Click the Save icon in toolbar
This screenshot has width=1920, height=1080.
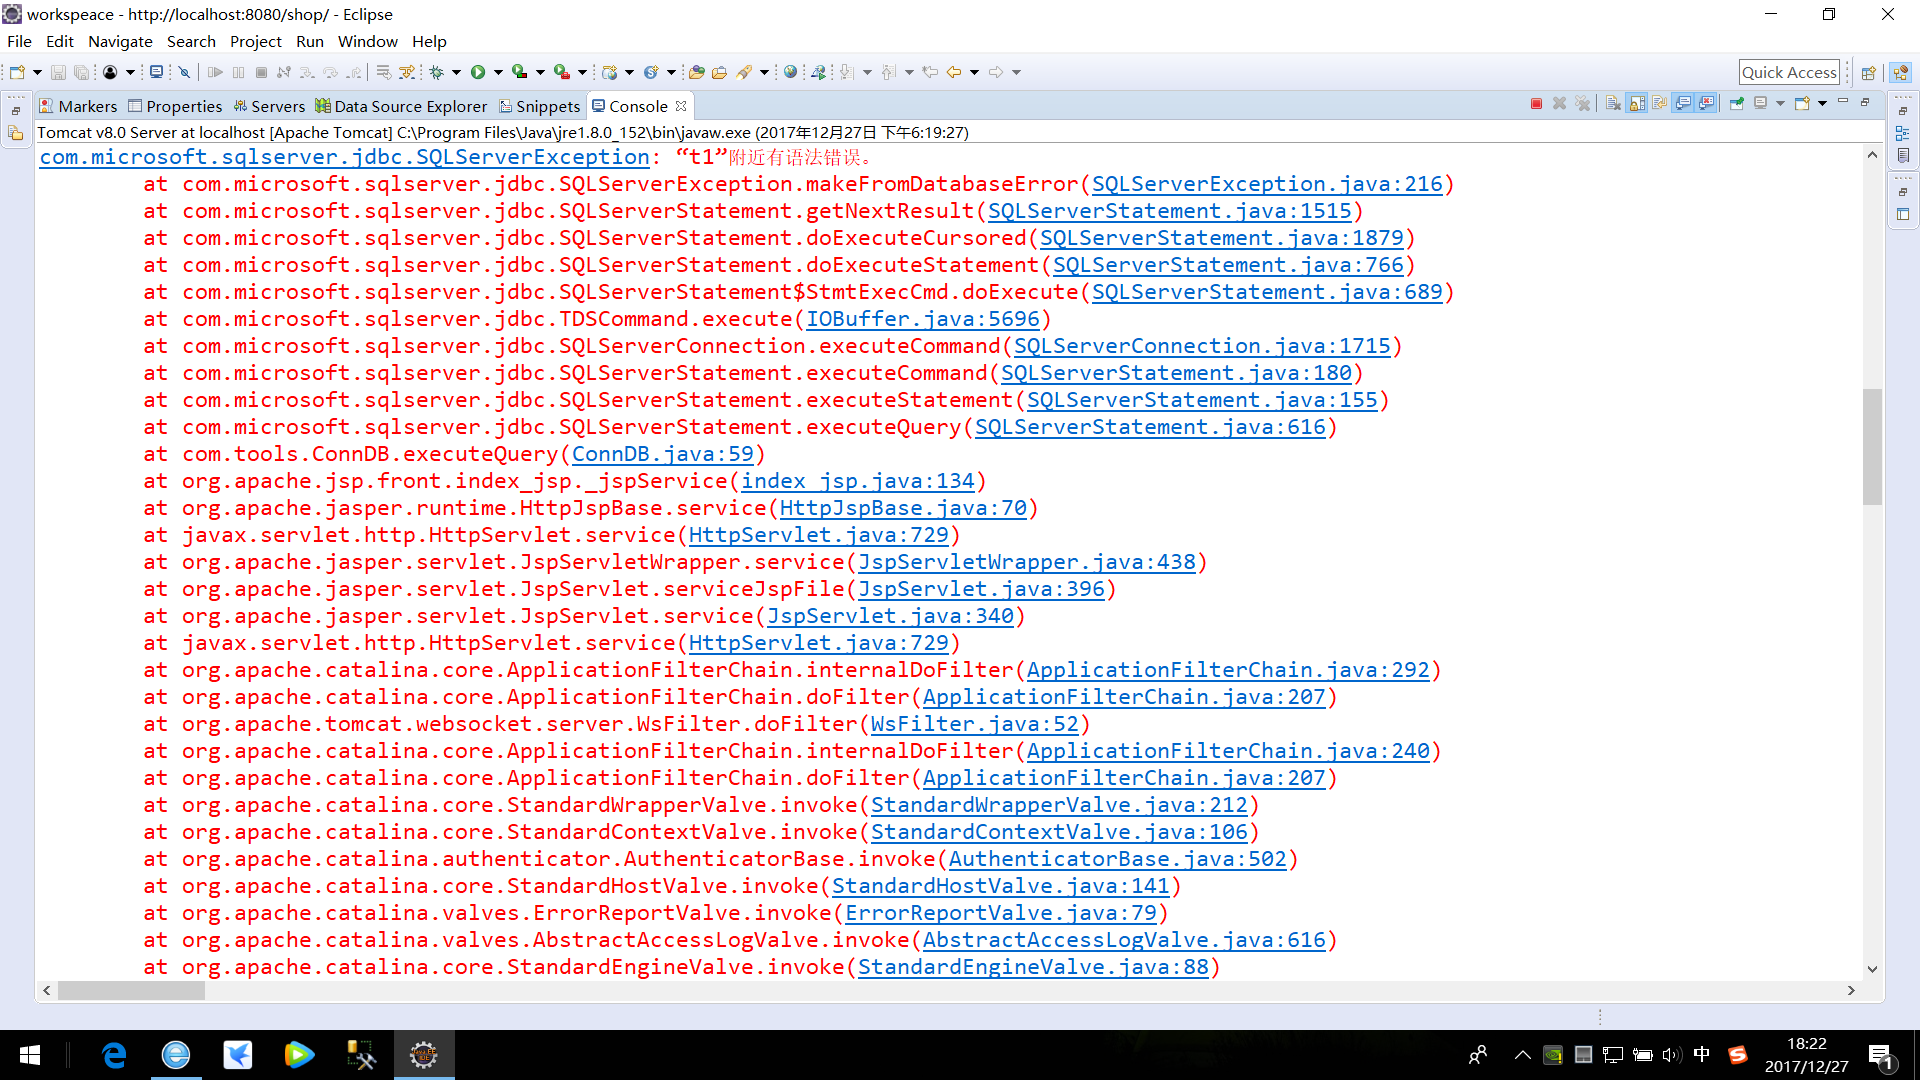click(x=58, y=72)
